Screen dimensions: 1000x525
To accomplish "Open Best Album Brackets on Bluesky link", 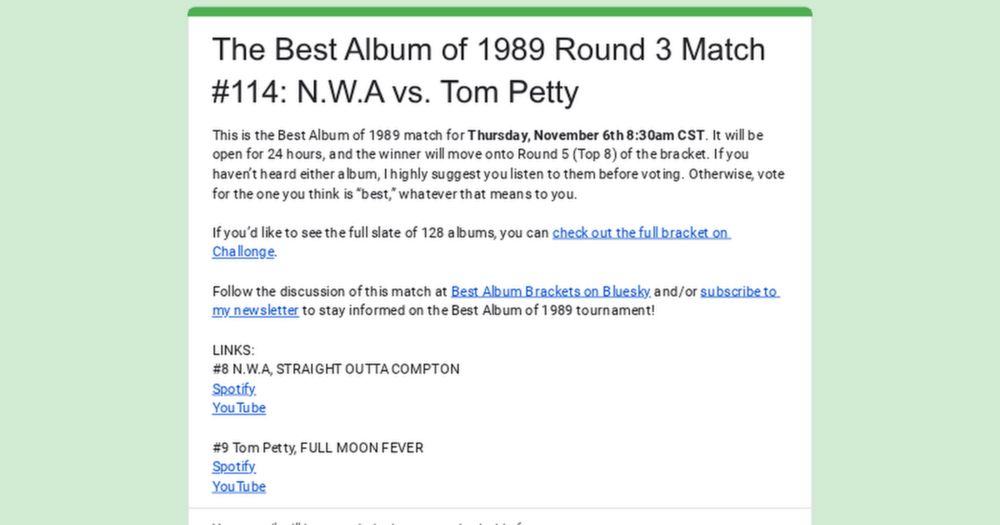I will click(x=550, y=292).
